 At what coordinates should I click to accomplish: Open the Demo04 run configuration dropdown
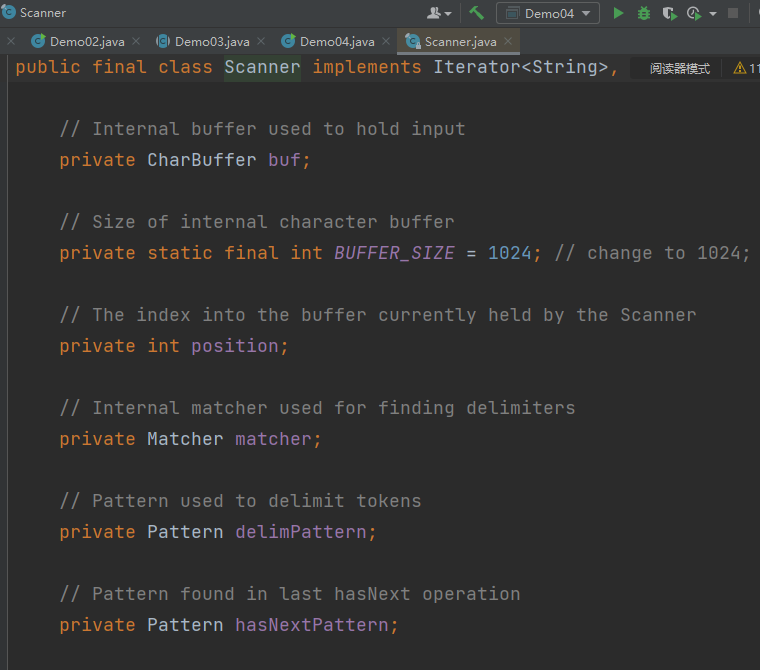548,13
